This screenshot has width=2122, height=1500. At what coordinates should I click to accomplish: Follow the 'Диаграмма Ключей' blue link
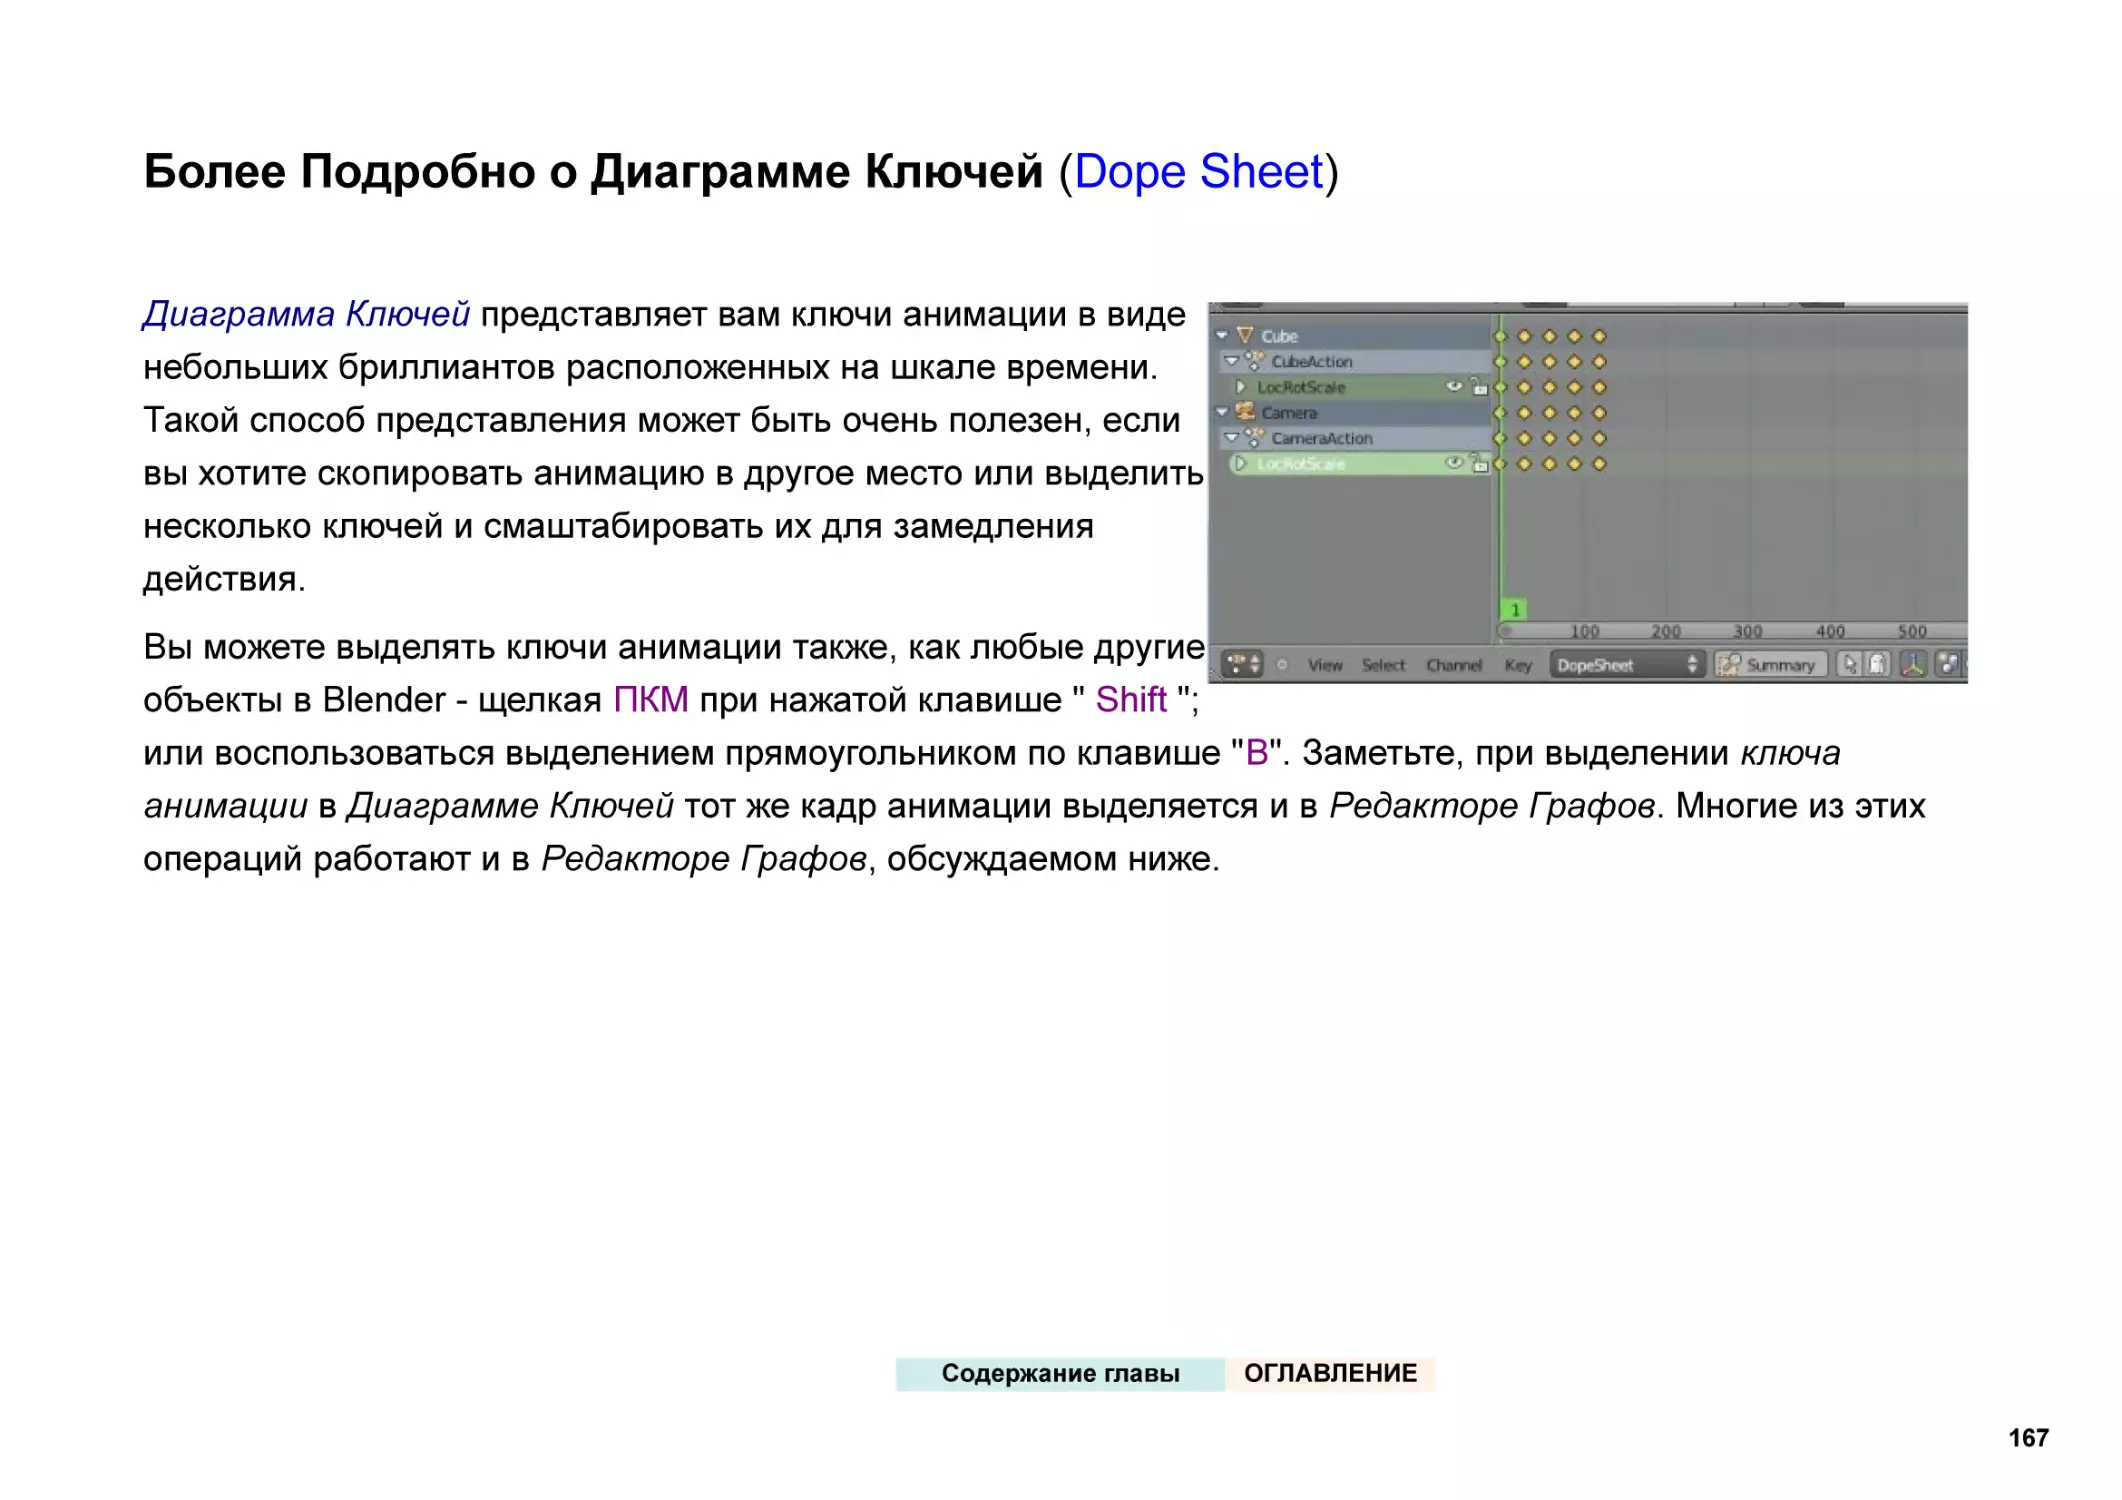point(306,314)
